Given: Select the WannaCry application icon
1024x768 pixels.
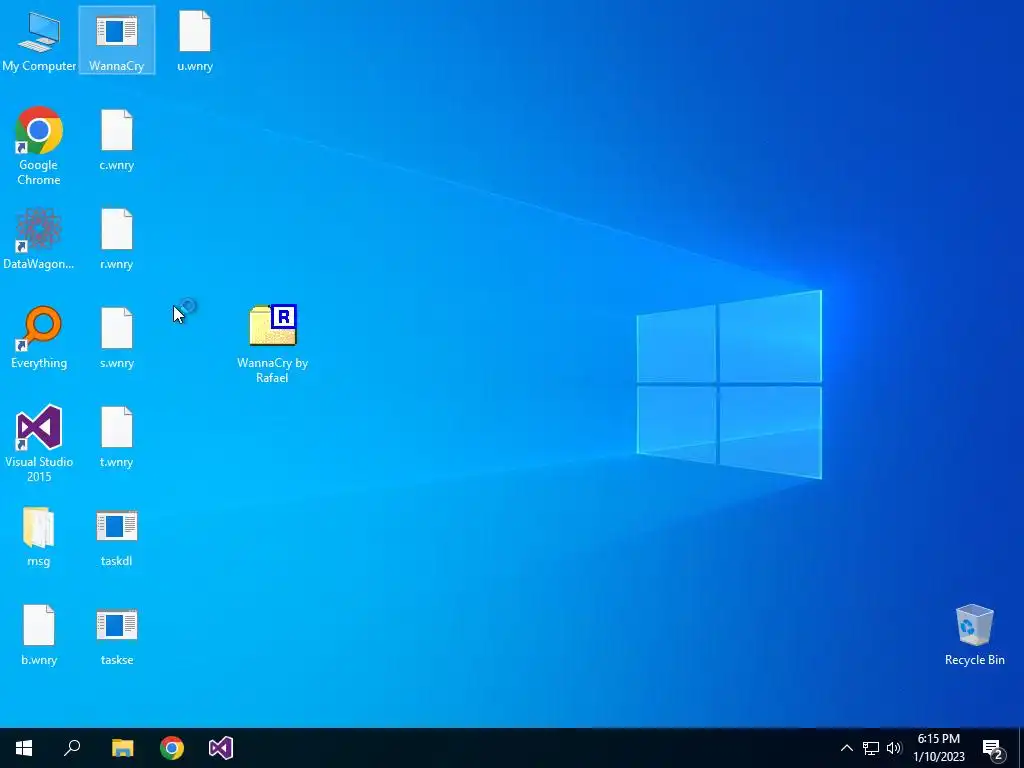Looking at the screenshot, I should click(x=116, y=40).
